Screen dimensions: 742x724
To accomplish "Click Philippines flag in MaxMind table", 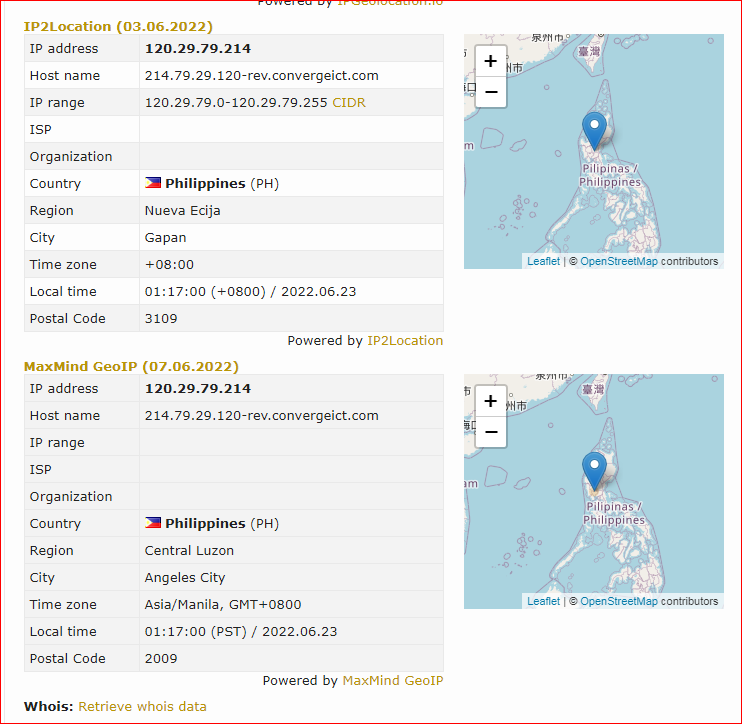I will pyautogui.click(x=153, y=522).
